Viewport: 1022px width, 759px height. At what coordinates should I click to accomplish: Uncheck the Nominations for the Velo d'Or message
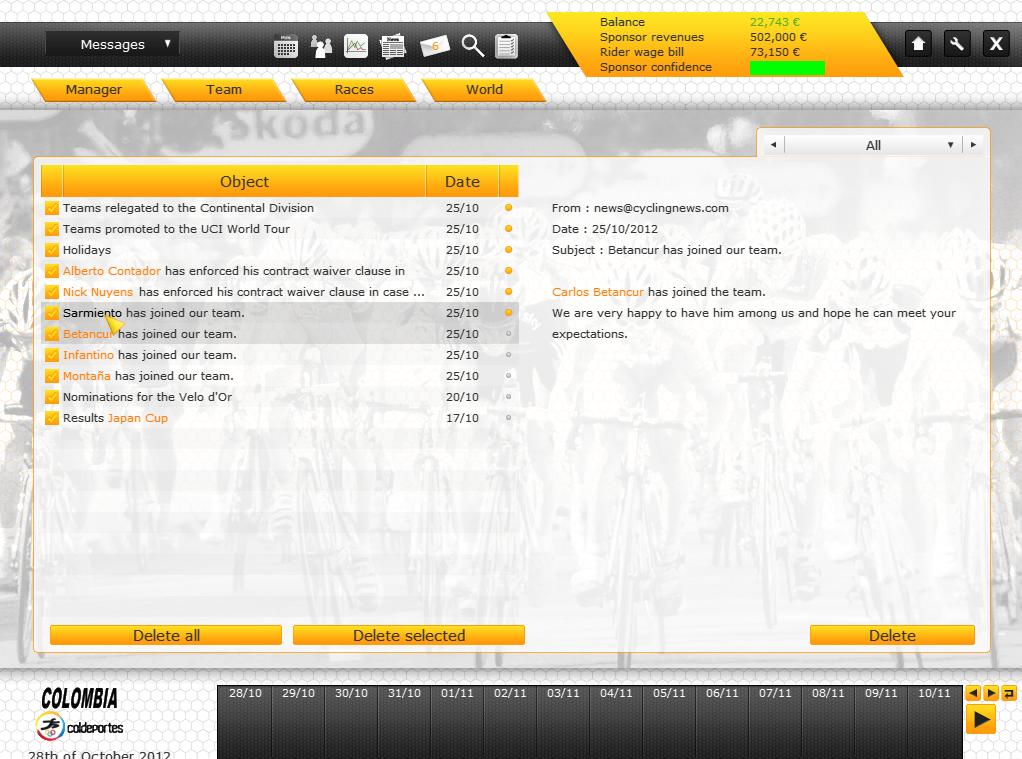point(52,397)
